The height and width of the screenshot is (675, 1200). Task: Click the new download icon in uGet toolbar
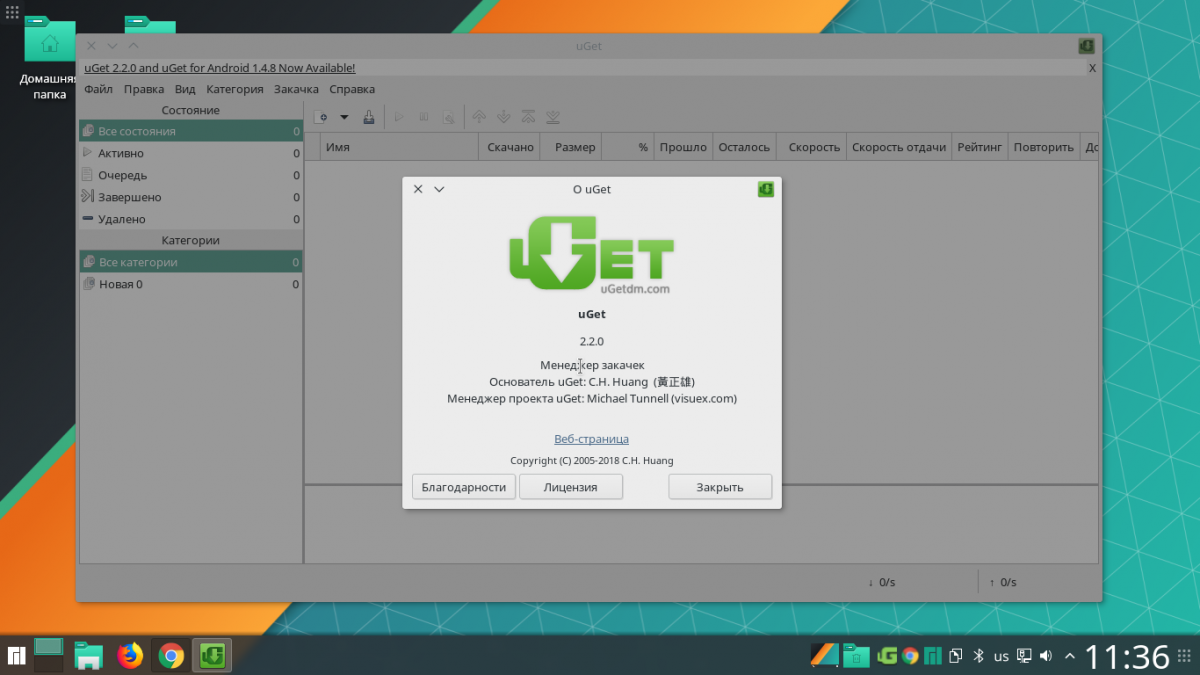[x=321, y=117]
